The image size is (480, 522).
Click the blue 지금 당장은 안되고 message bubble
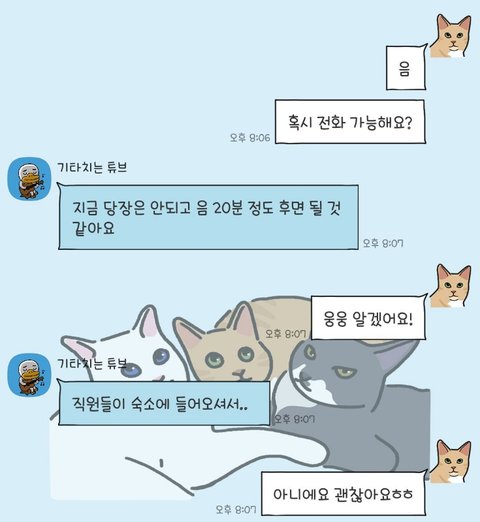(208, 217)
